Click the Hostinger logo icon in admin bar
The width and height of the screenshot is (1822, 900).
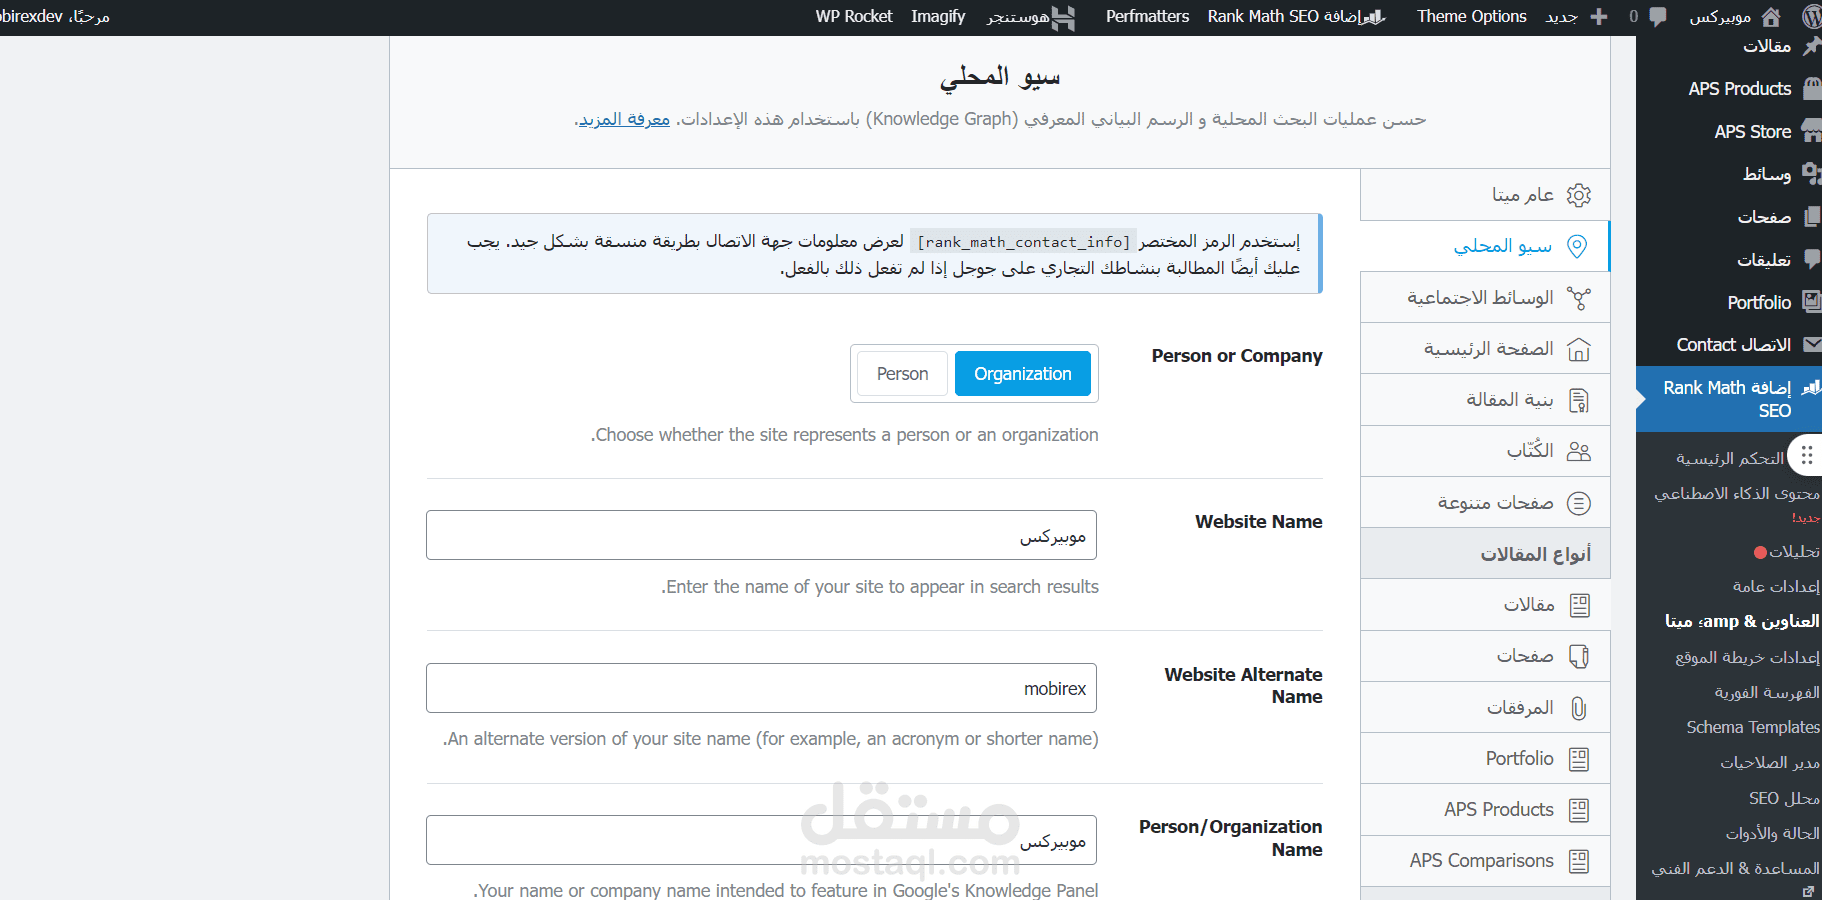coord(1064,17)
